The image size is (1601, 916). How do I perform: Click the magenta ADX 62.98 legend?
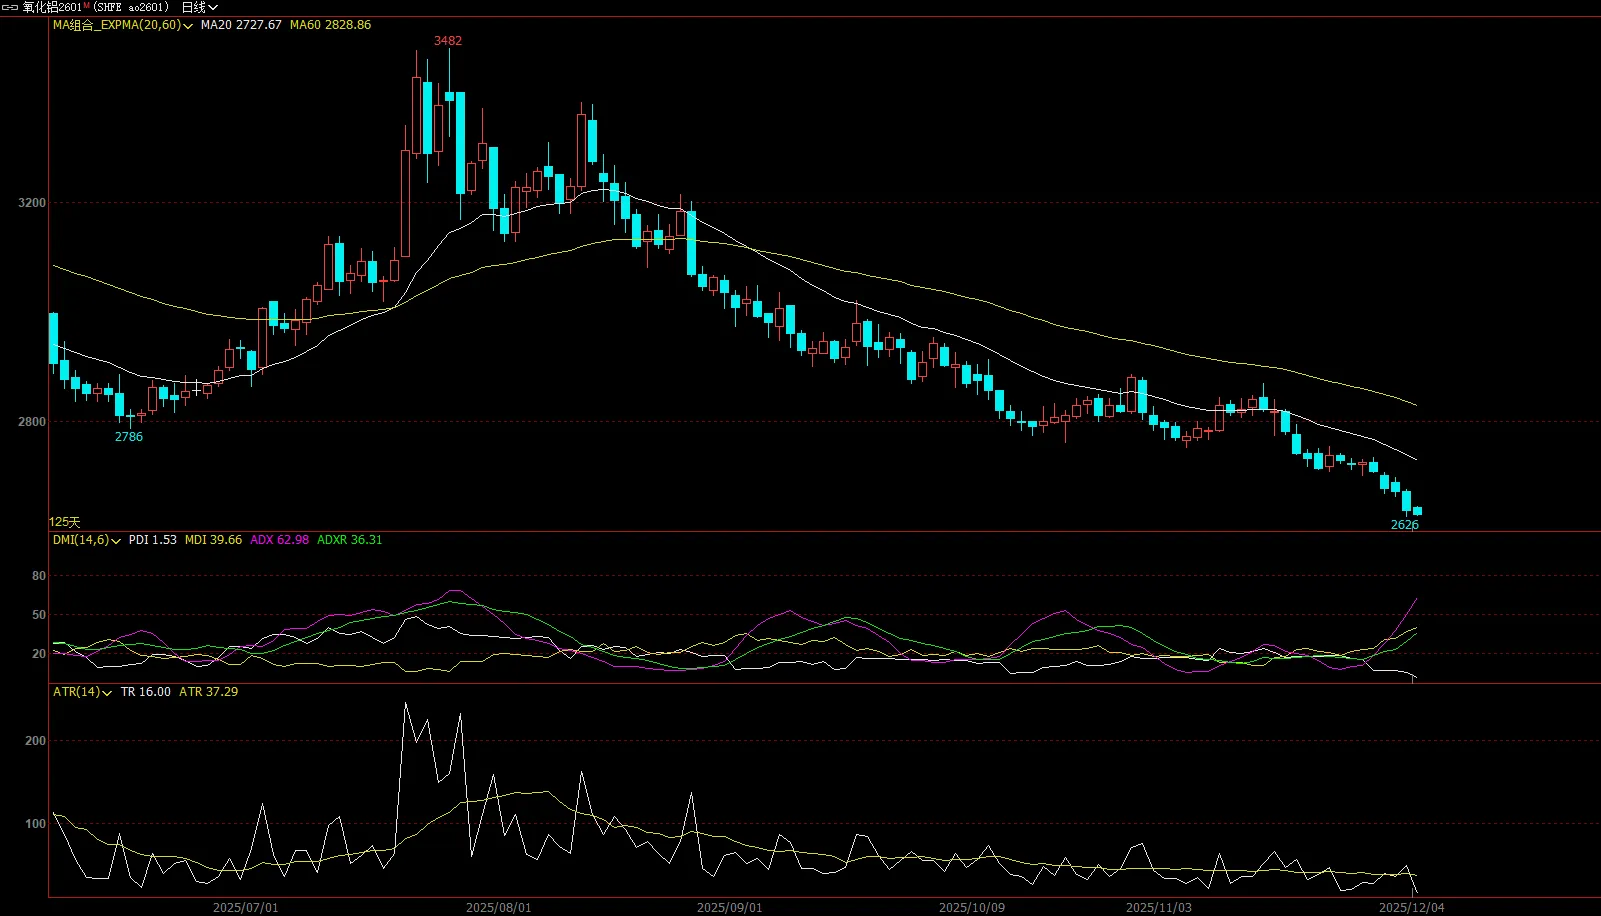[279, 540]
